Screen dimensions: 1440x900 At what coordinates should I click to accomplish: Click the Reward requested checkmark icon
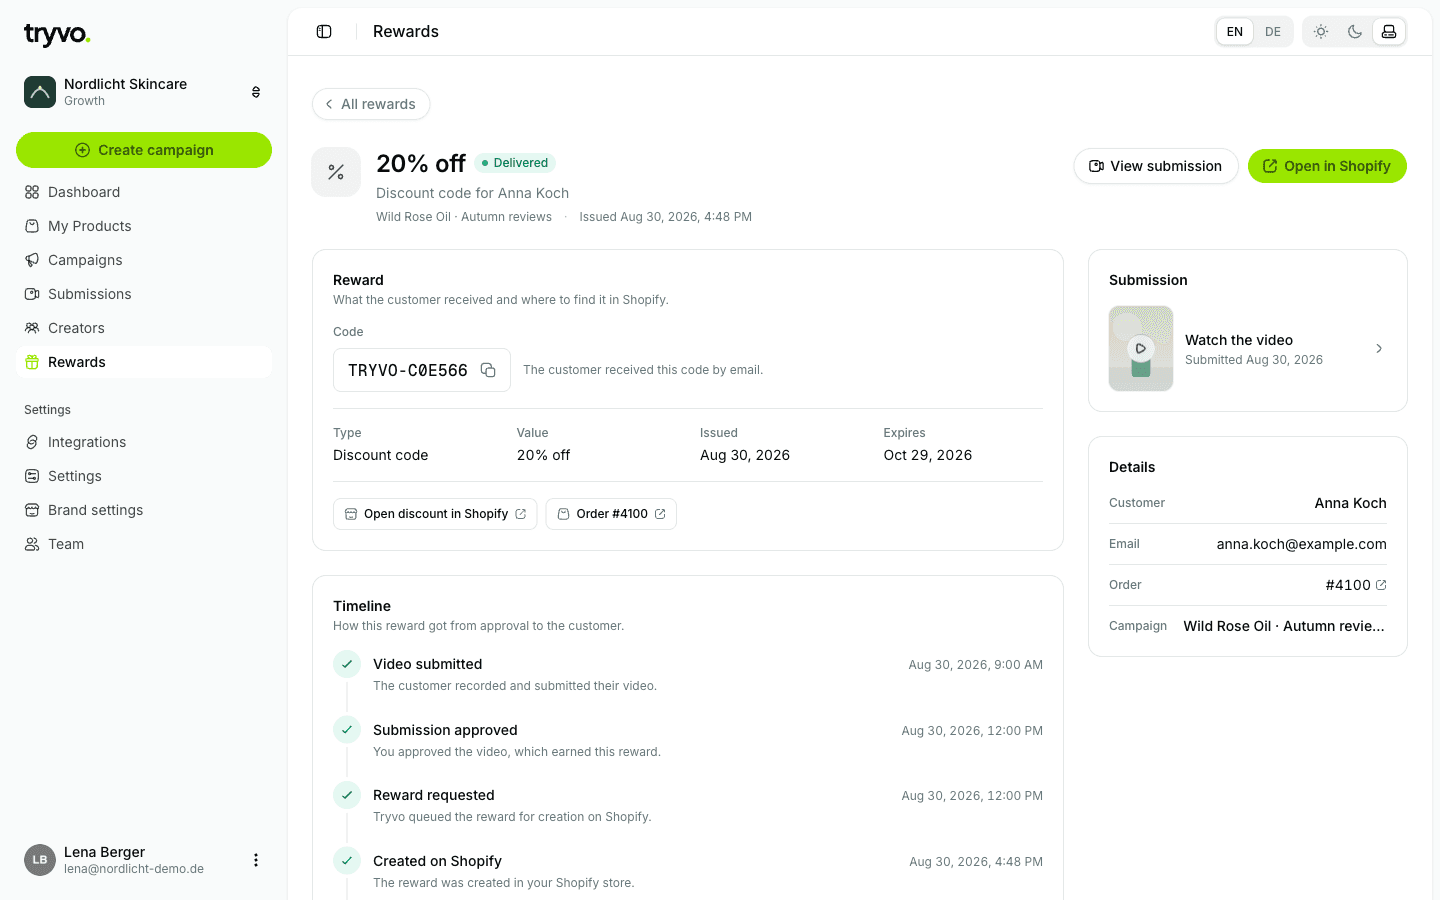click(347, 795)
